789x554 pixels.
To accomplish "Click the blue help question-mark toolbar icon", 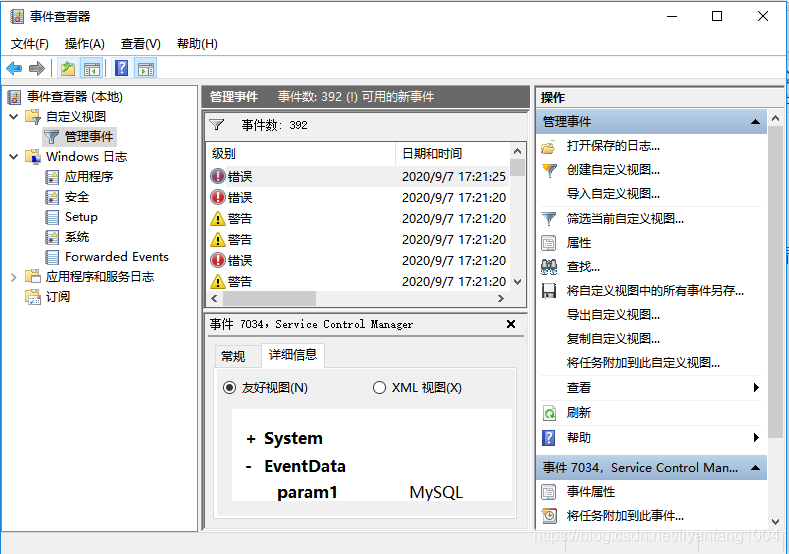I will point(121,68).
